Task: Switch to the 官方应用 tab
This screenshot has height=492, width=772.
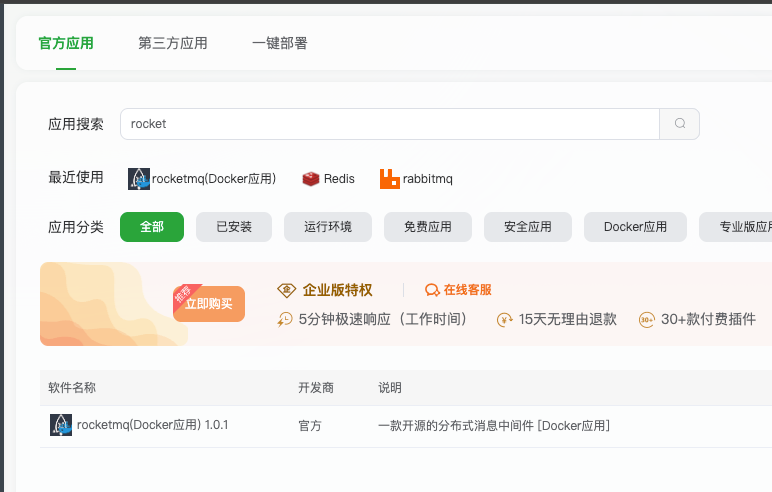Action: click(x=66, y=43)
